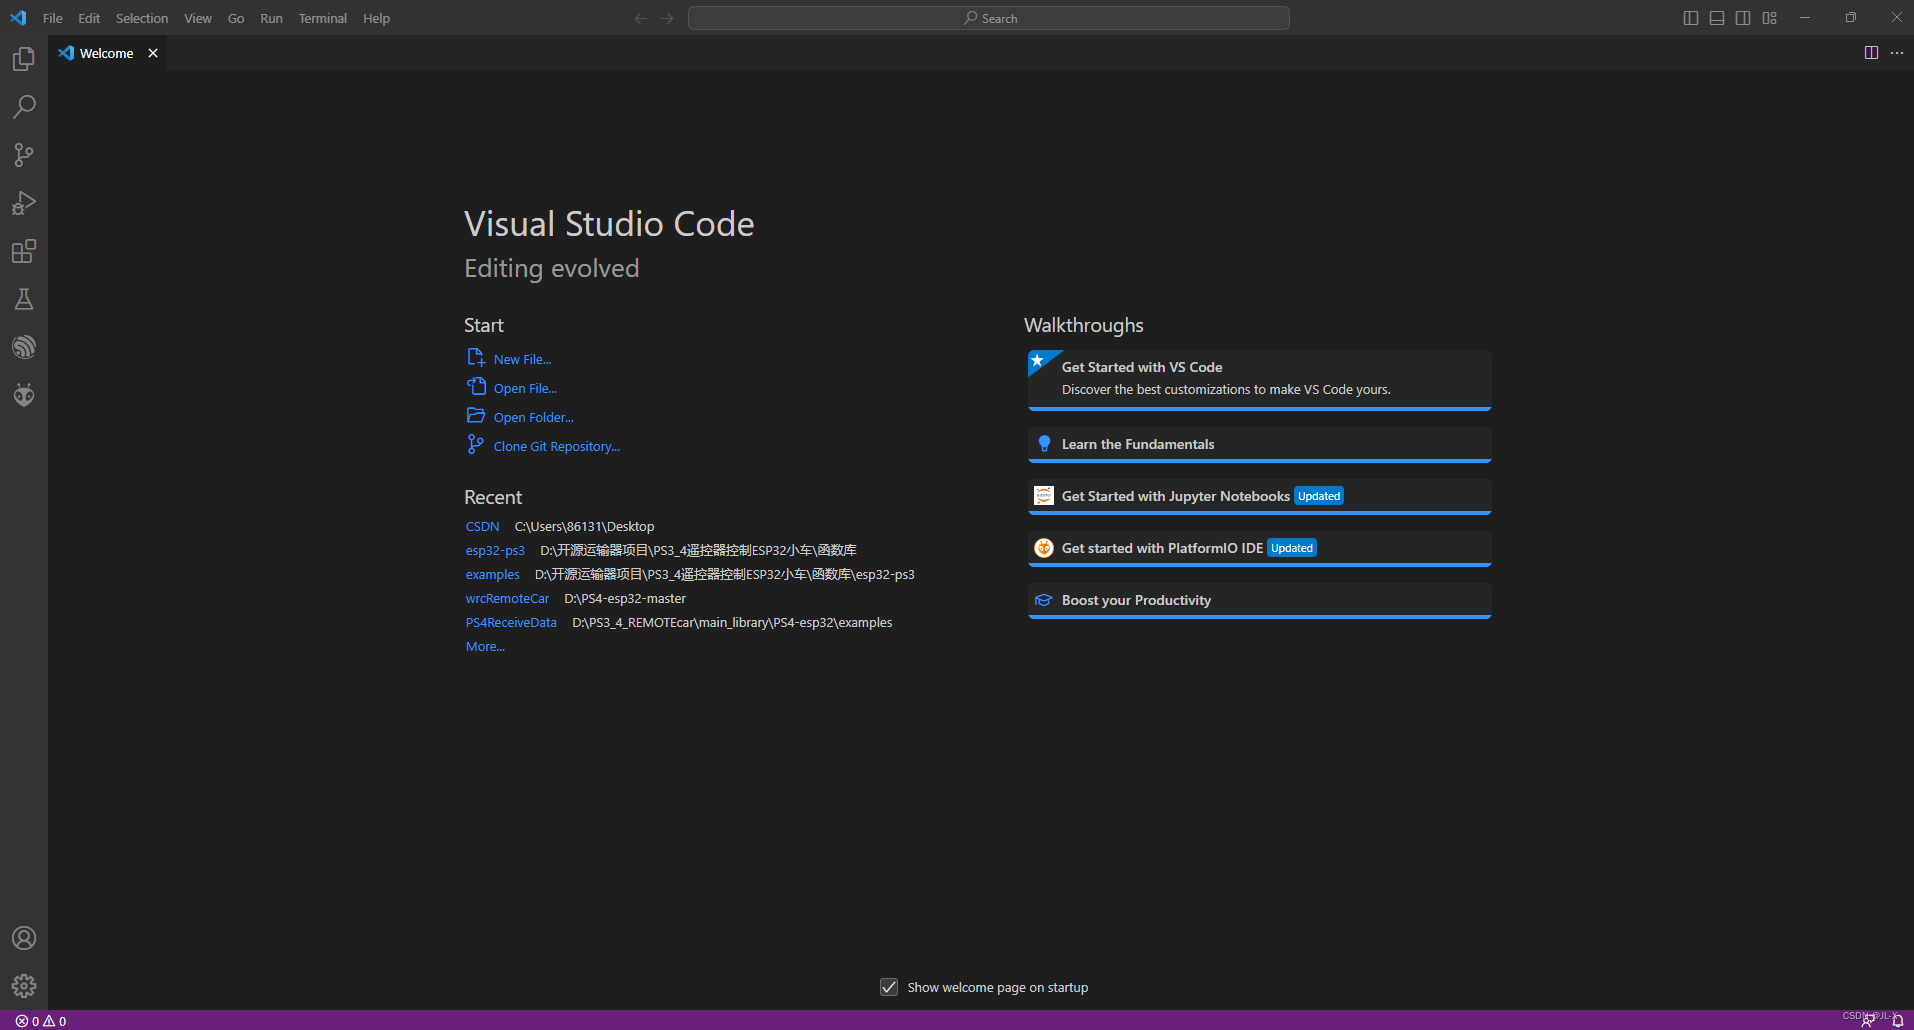The height and width of the screenshot is (1030, 1914).
Task: Open recent folder PS4ReceiveData
Action: pyautogui.click(x=511, y=623)
